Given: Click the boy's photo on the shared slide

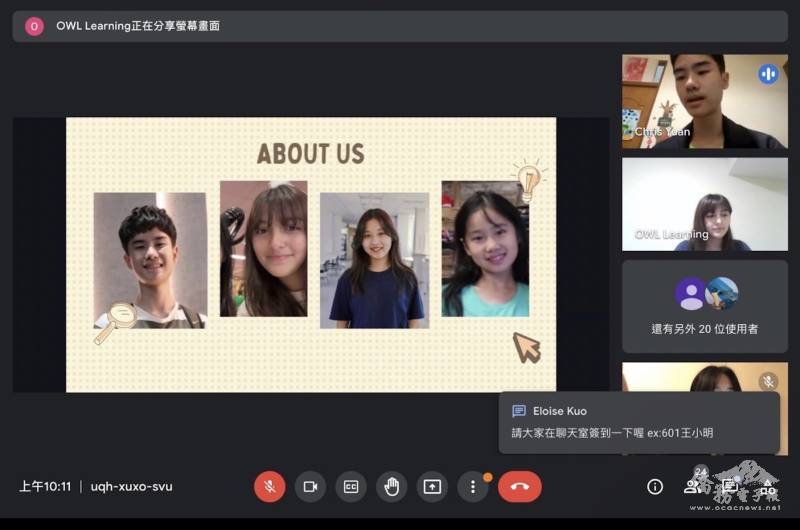Looking at the screenshot, I should 151,260.
